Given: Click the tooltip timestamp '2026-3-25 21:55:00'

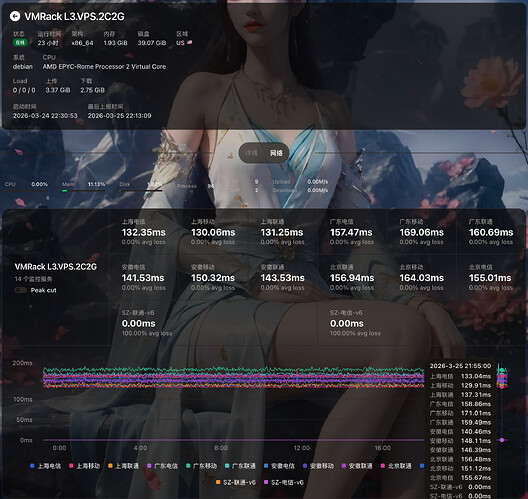Looking at the screenshot, I should pos(460,366).
